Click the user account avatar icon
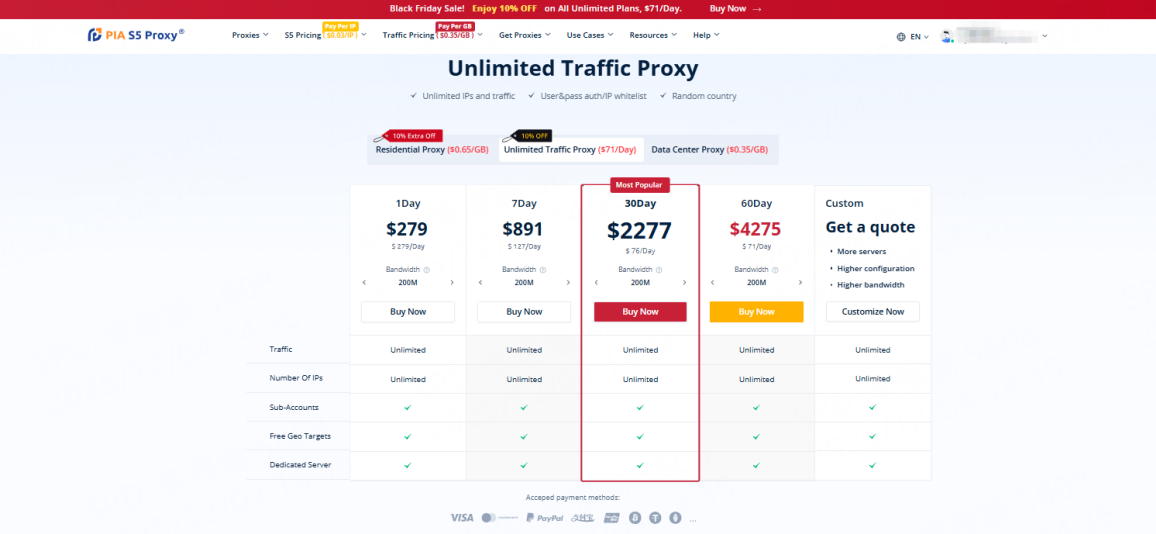 947,36
